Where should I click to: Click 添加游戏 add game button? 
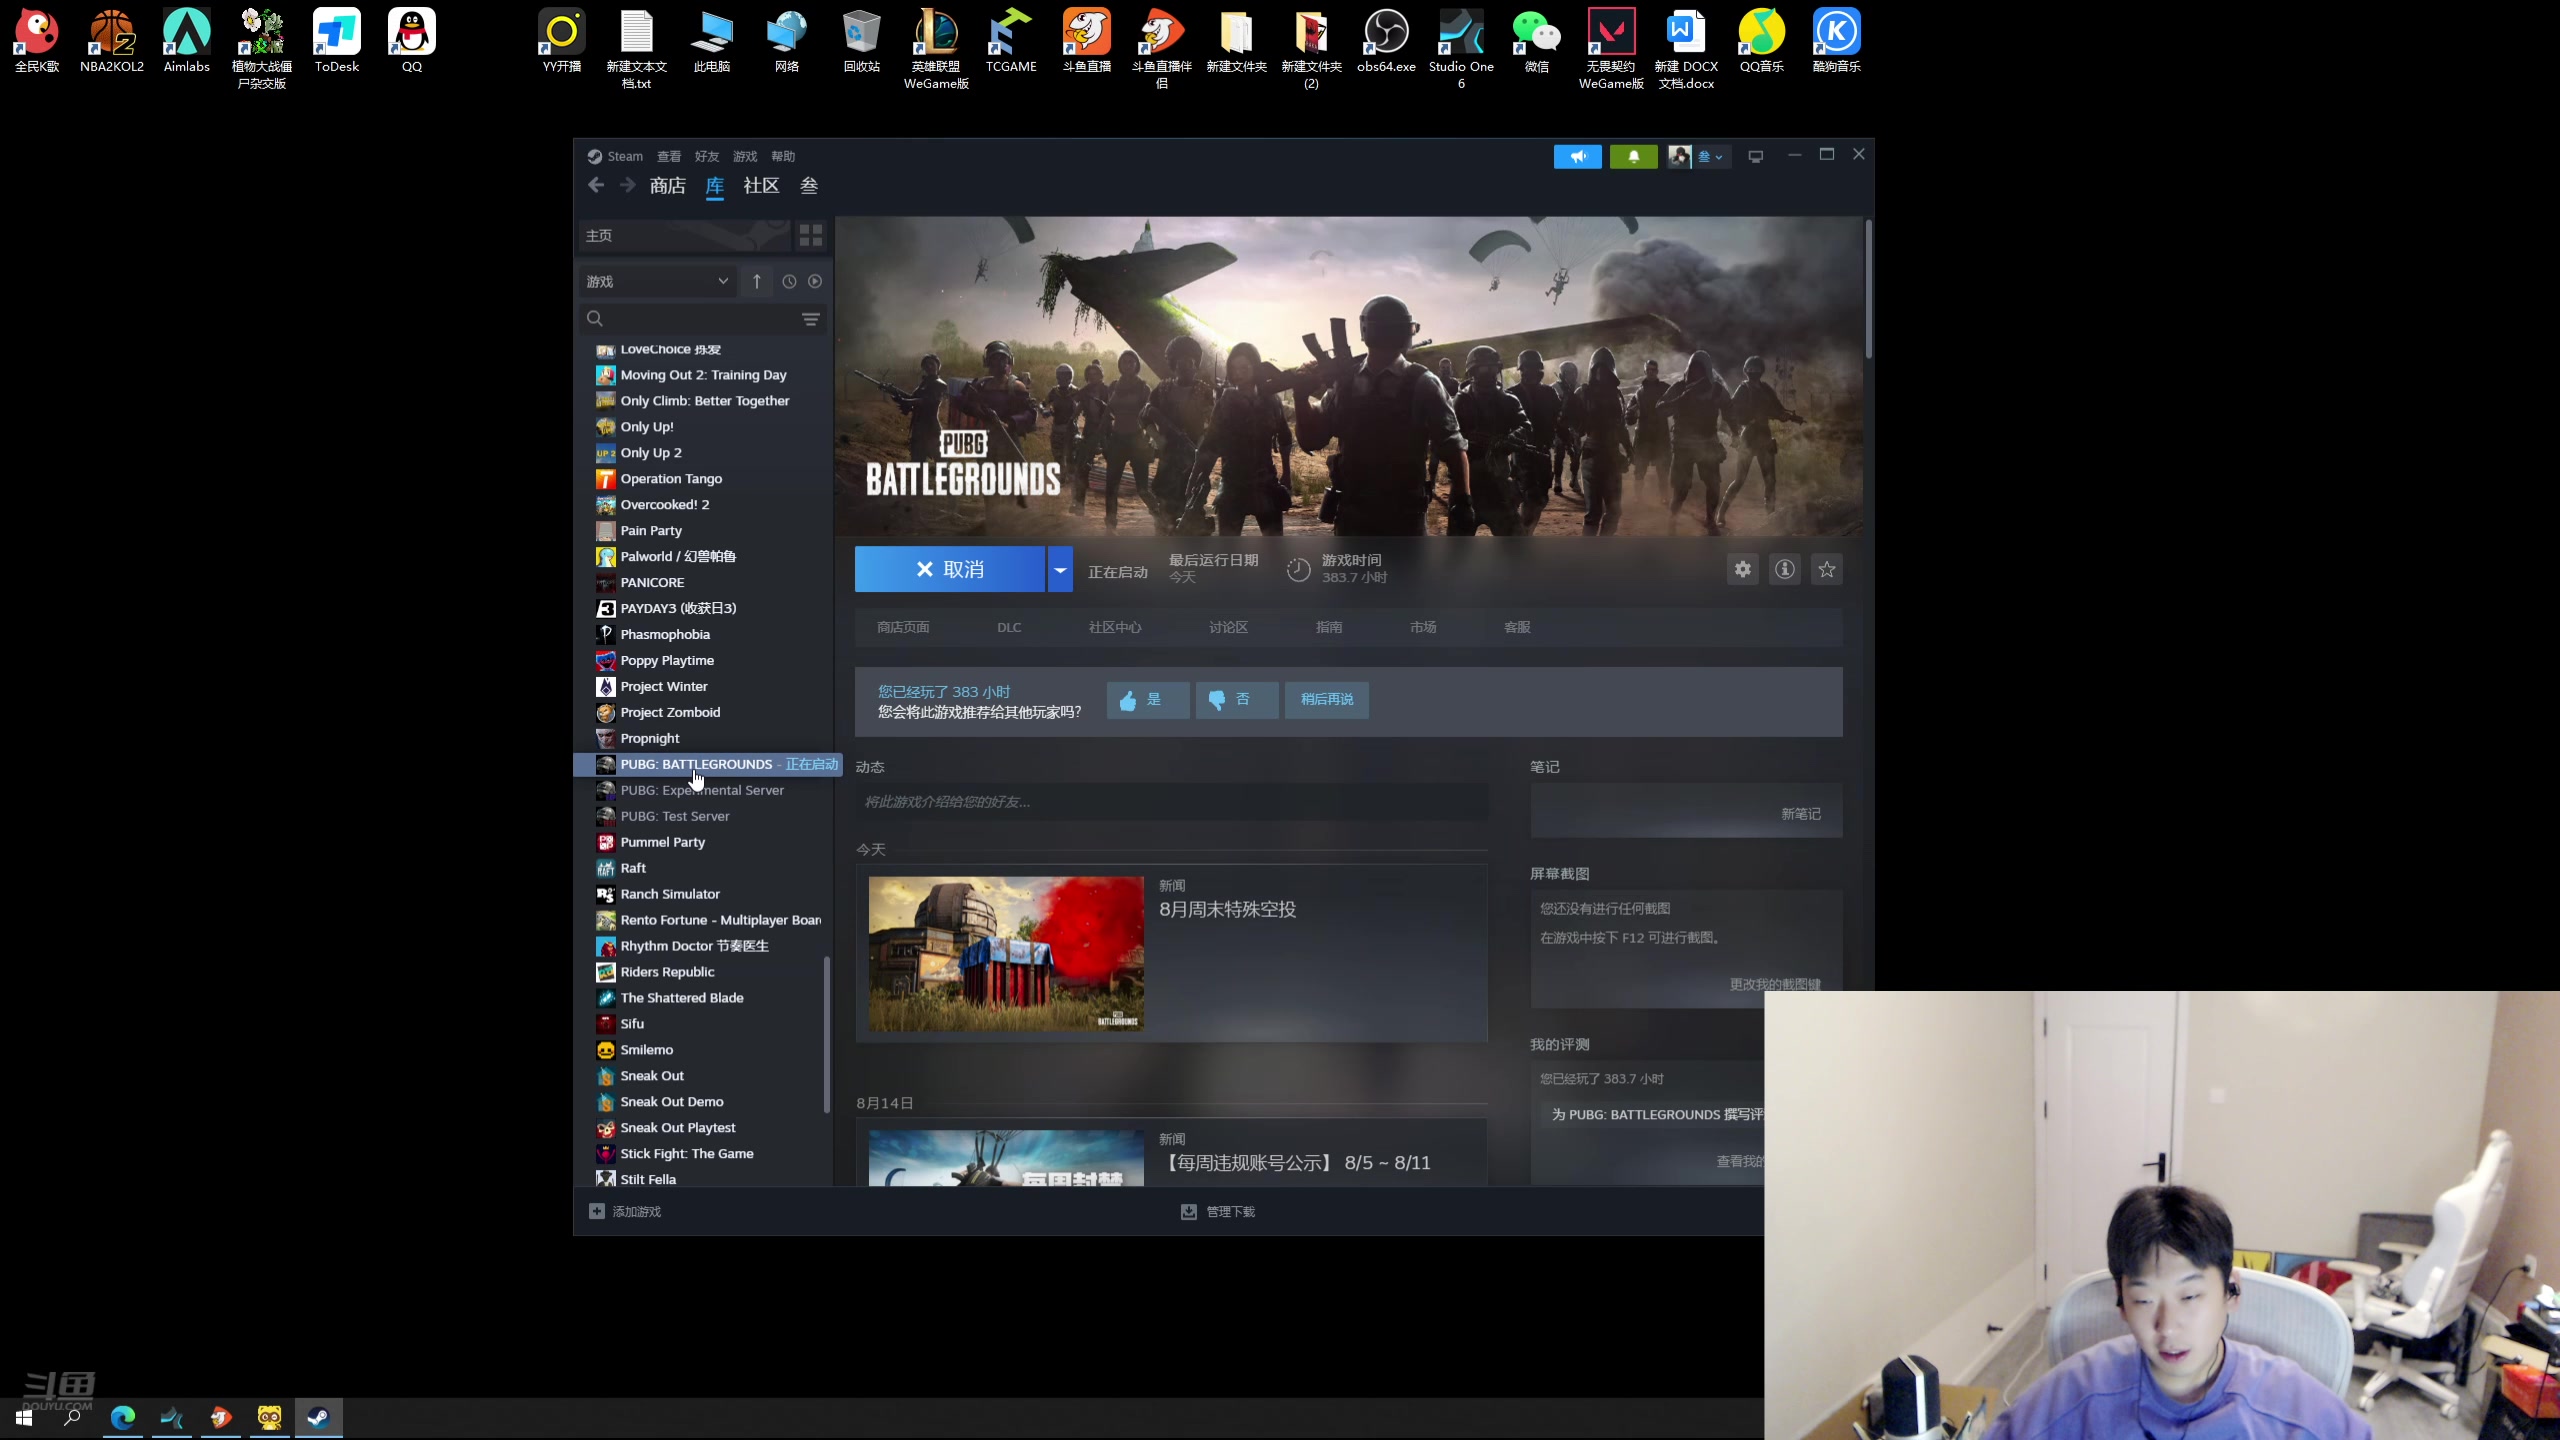625,1212
